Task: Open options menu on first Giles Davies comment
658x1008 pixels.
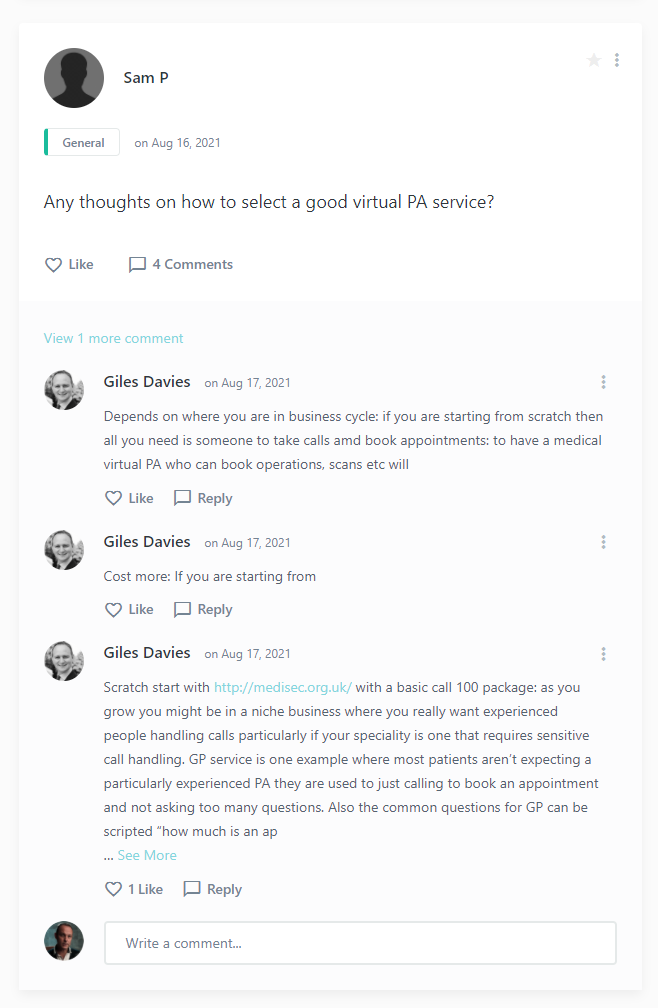Action: (604, 382)
